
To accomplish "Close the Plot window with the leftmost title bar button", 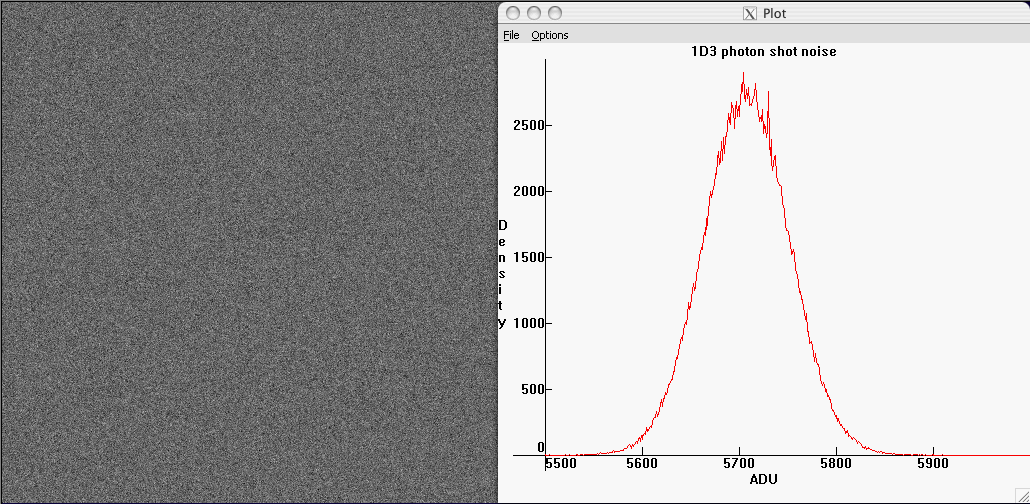I will coord(513,13).
